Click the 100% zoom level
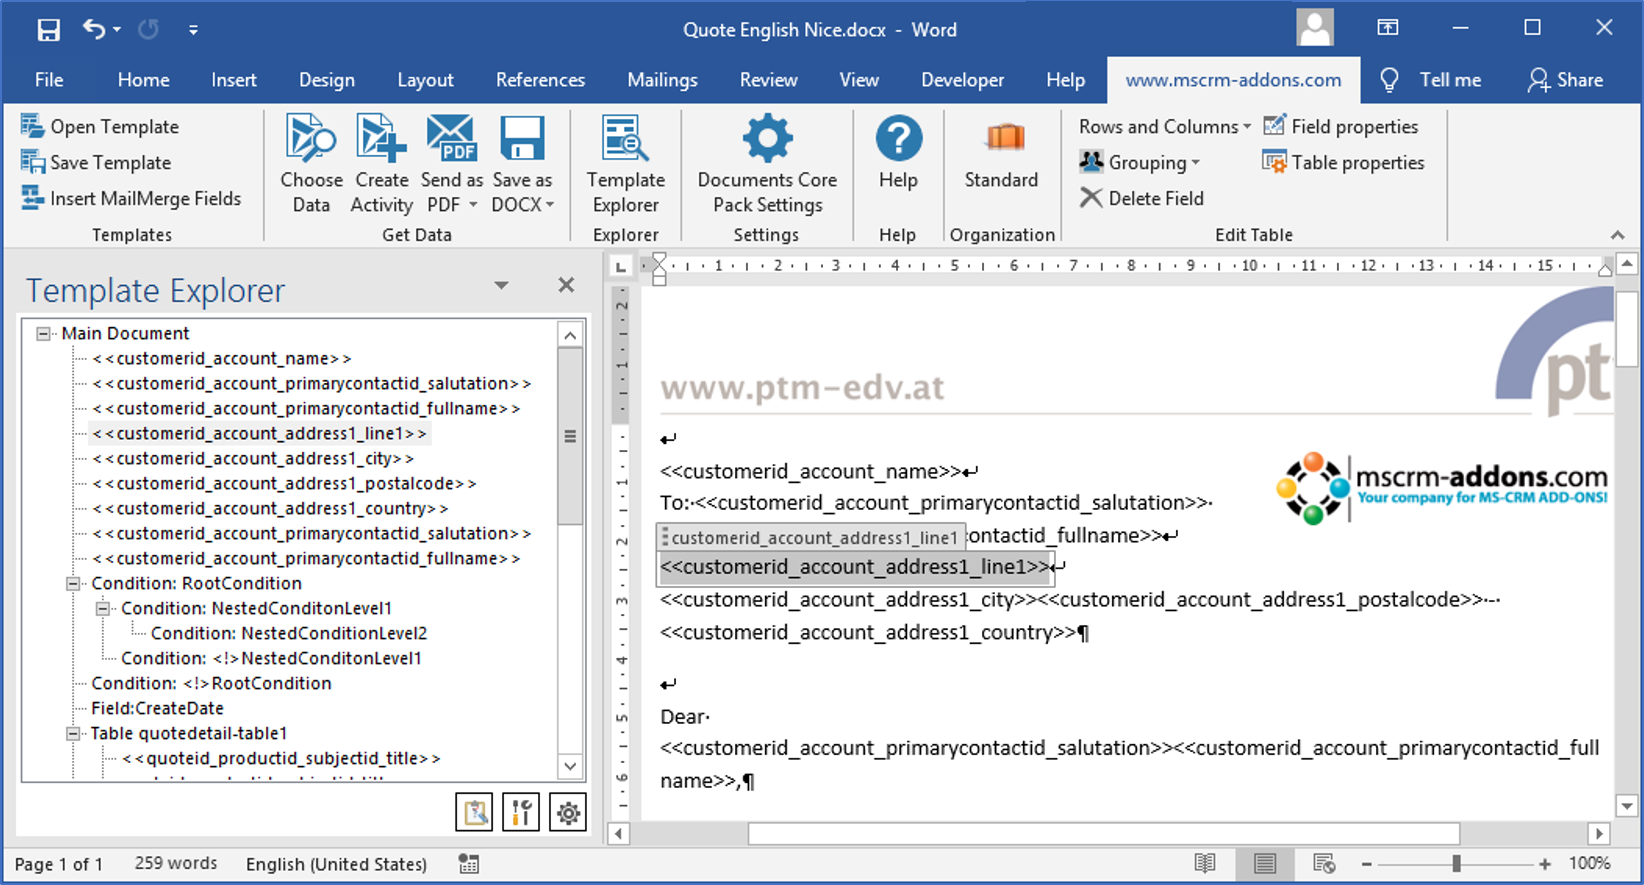The width and height of the screenshot is (1644, 885). point(1589,864)
